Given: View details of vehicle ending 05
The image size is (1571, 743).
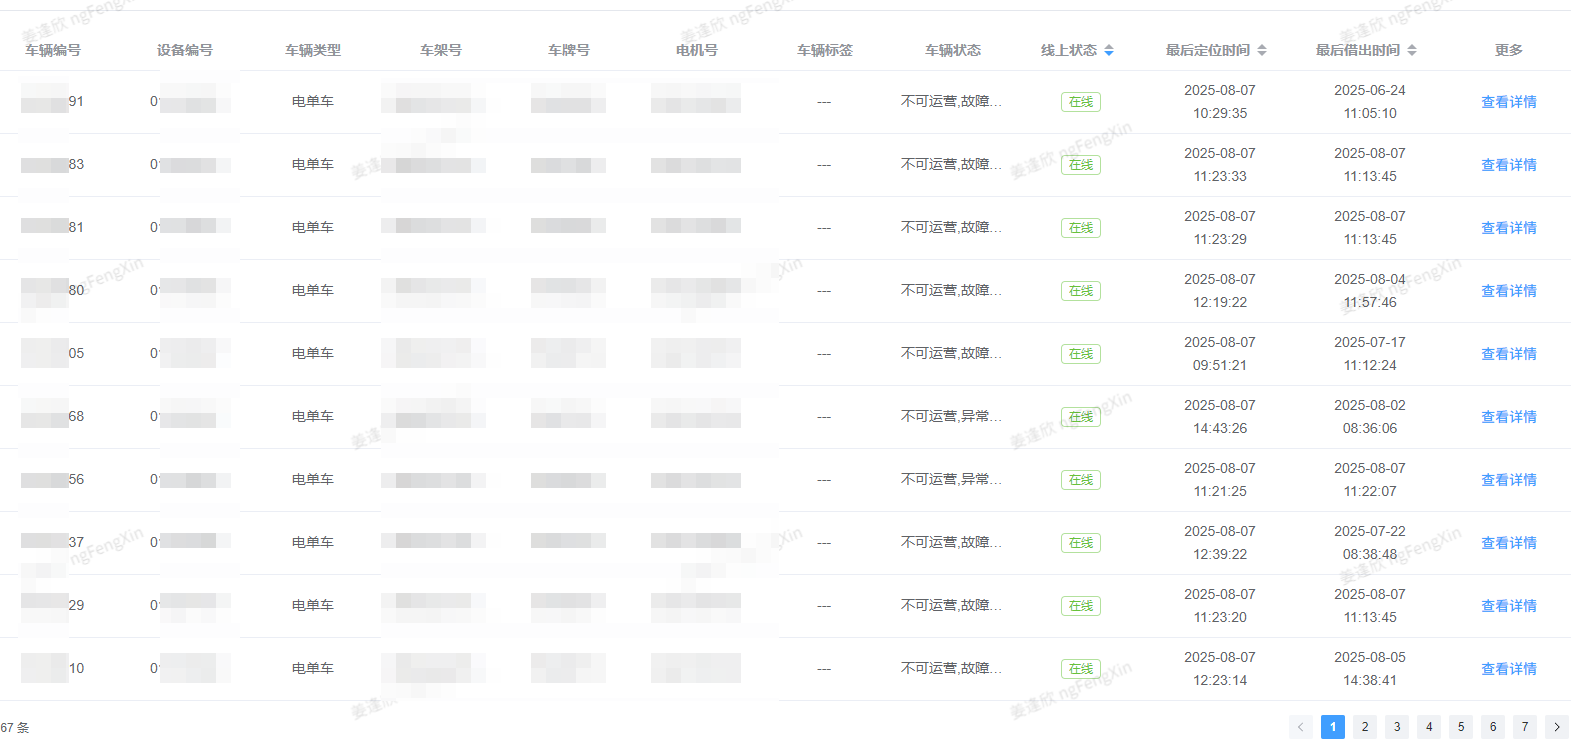Looking at the screenshot, I should tap(1508, 354).
